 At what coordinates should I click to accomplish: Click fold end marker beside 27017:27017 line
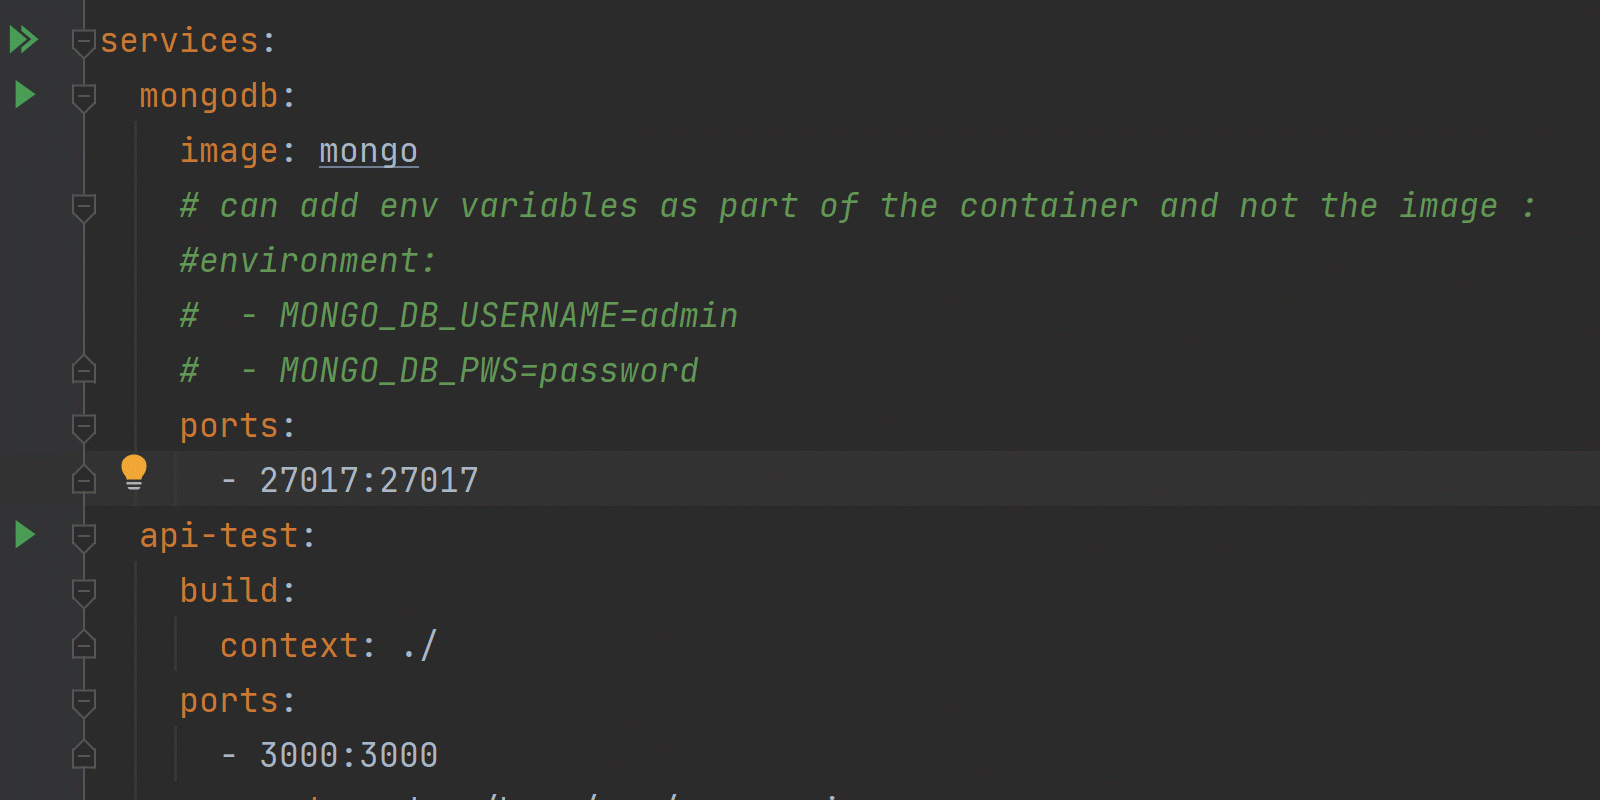(84, 480)
